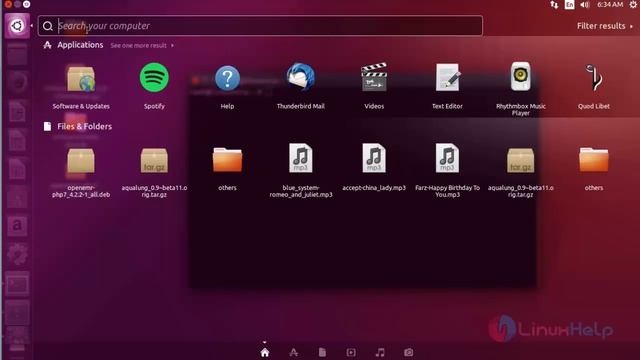This screenshot has width=640, height=360.
Task: Open Software & Updates application
Action: click(x=81, y=80)
